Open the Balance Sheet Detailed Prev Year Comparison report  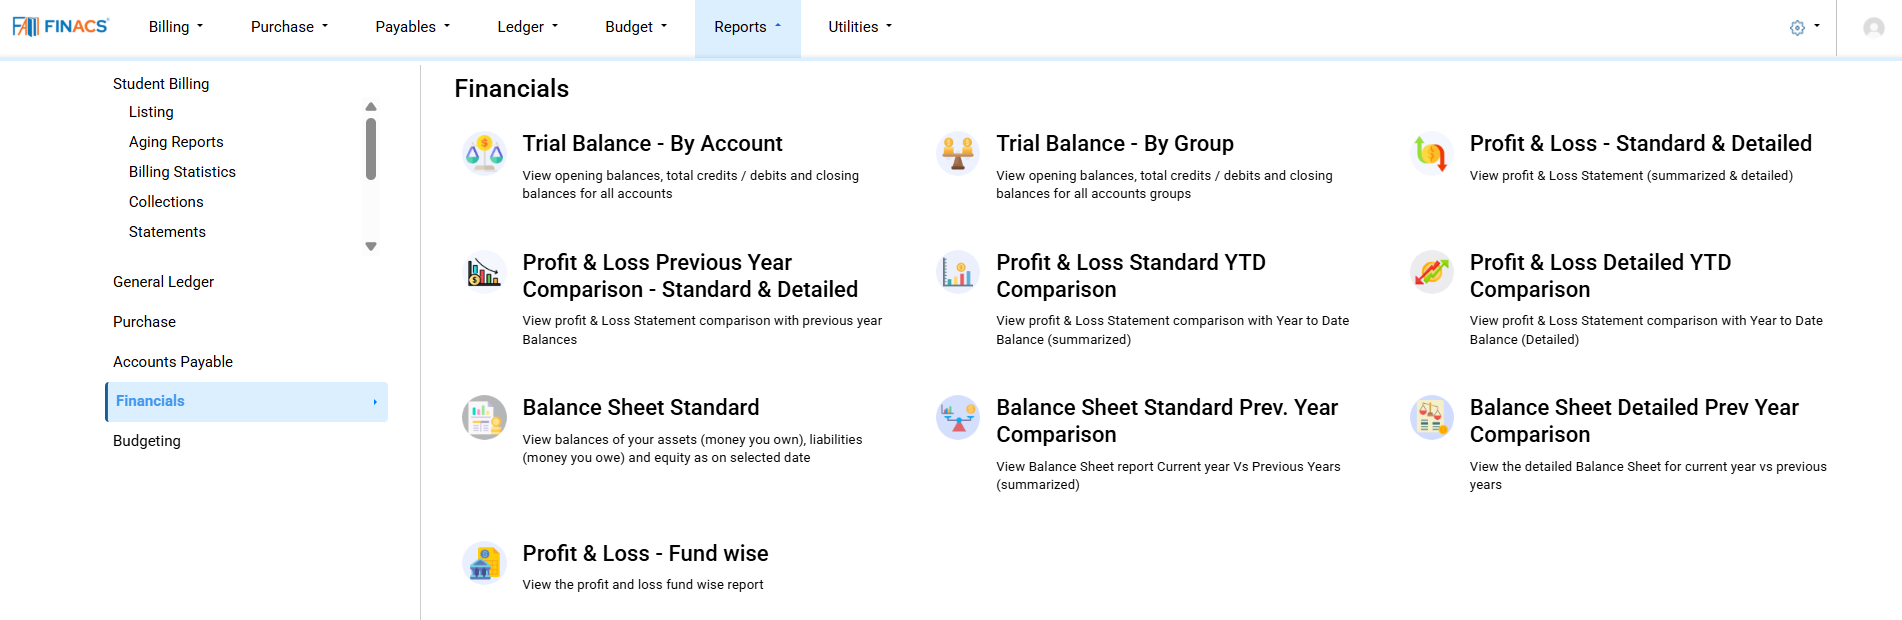1633,420
